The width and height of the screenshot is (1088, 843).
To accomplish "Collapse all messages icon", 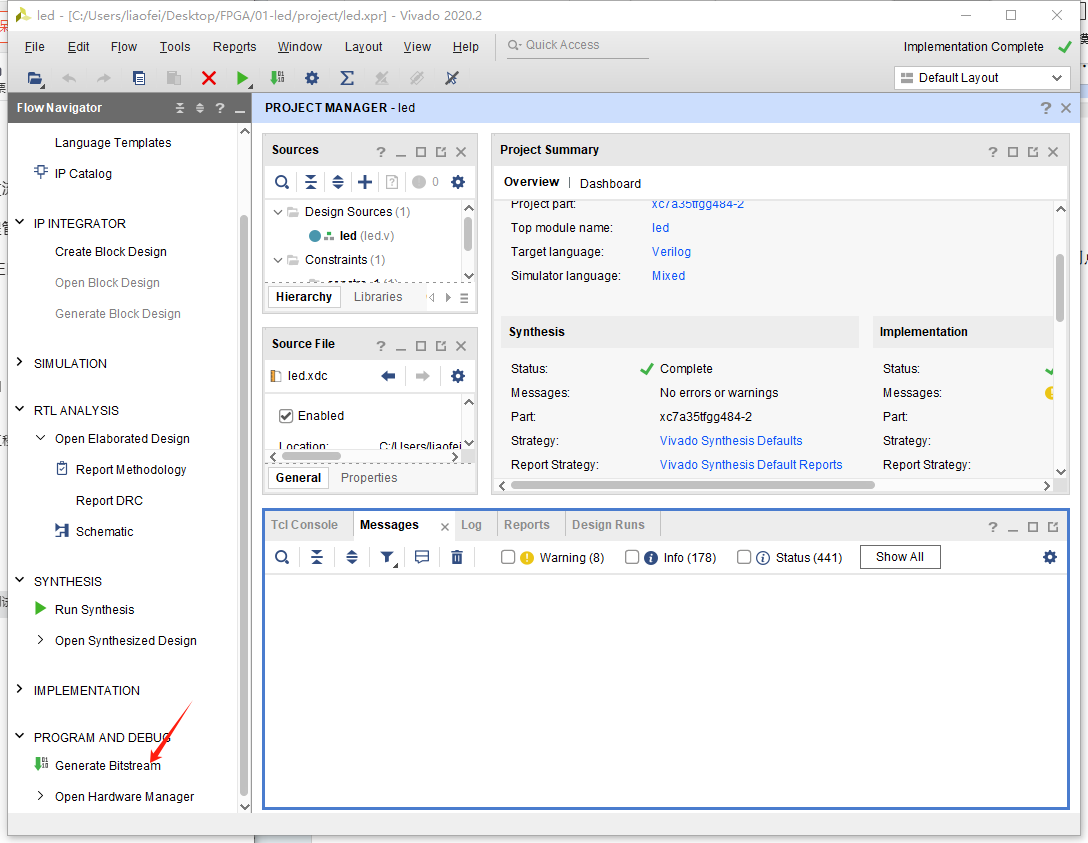I will click(x=317, y=557).
